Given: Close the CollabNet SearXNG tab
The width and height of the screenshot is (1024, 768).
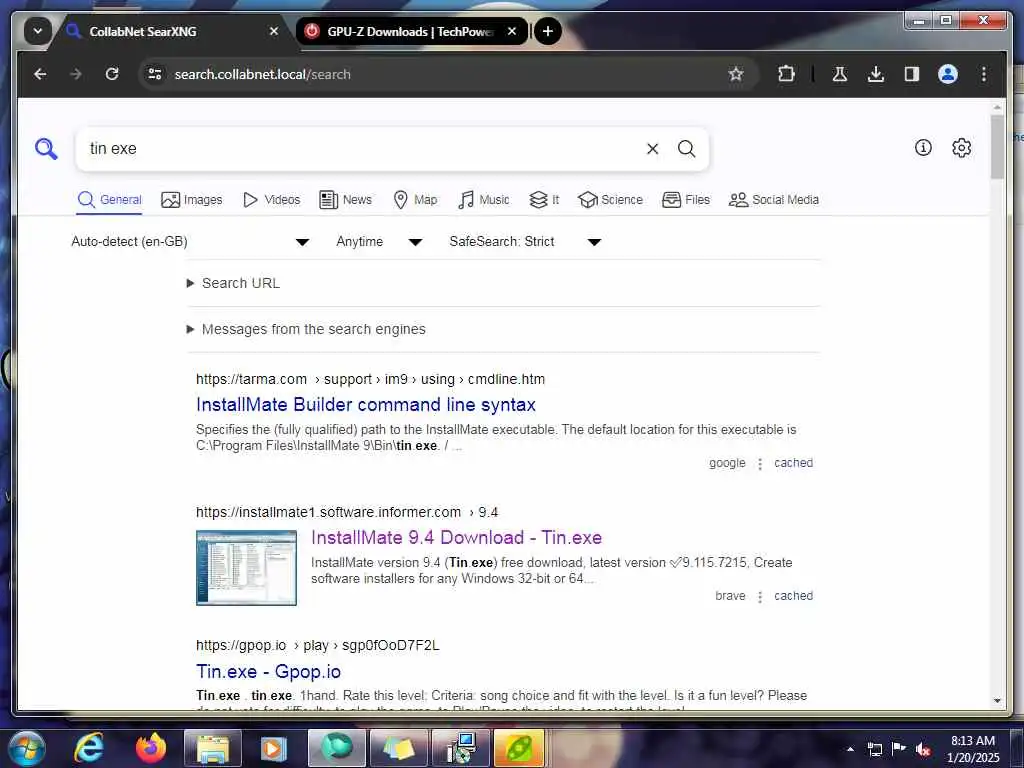Looking at the screenshot, I should coord(274,31).
